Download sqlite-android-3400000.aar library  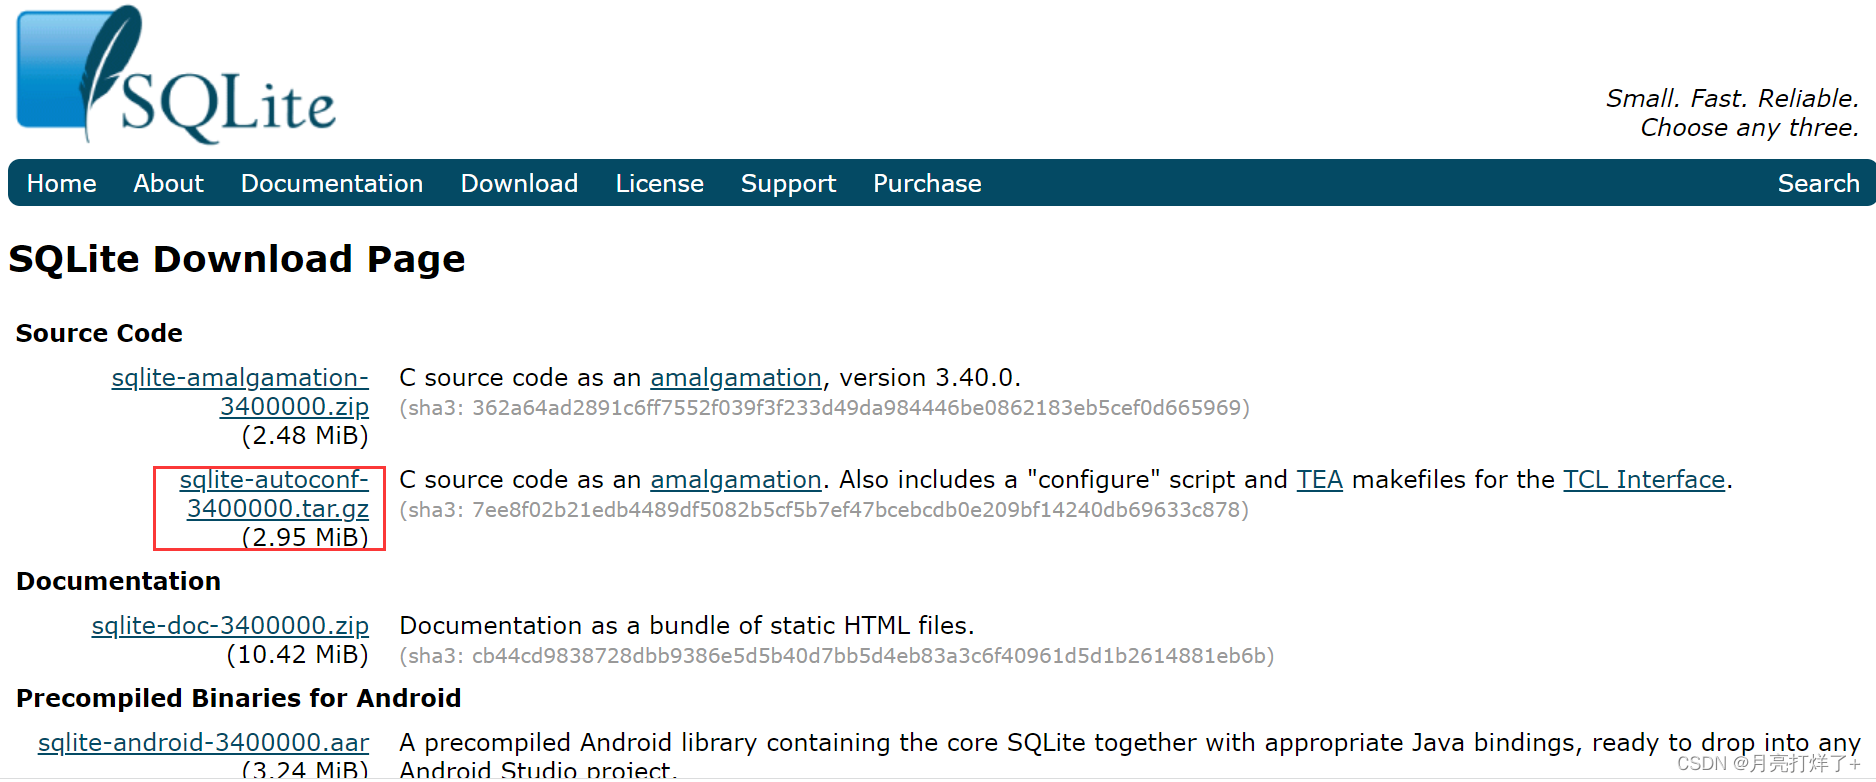tap(203, 743)
